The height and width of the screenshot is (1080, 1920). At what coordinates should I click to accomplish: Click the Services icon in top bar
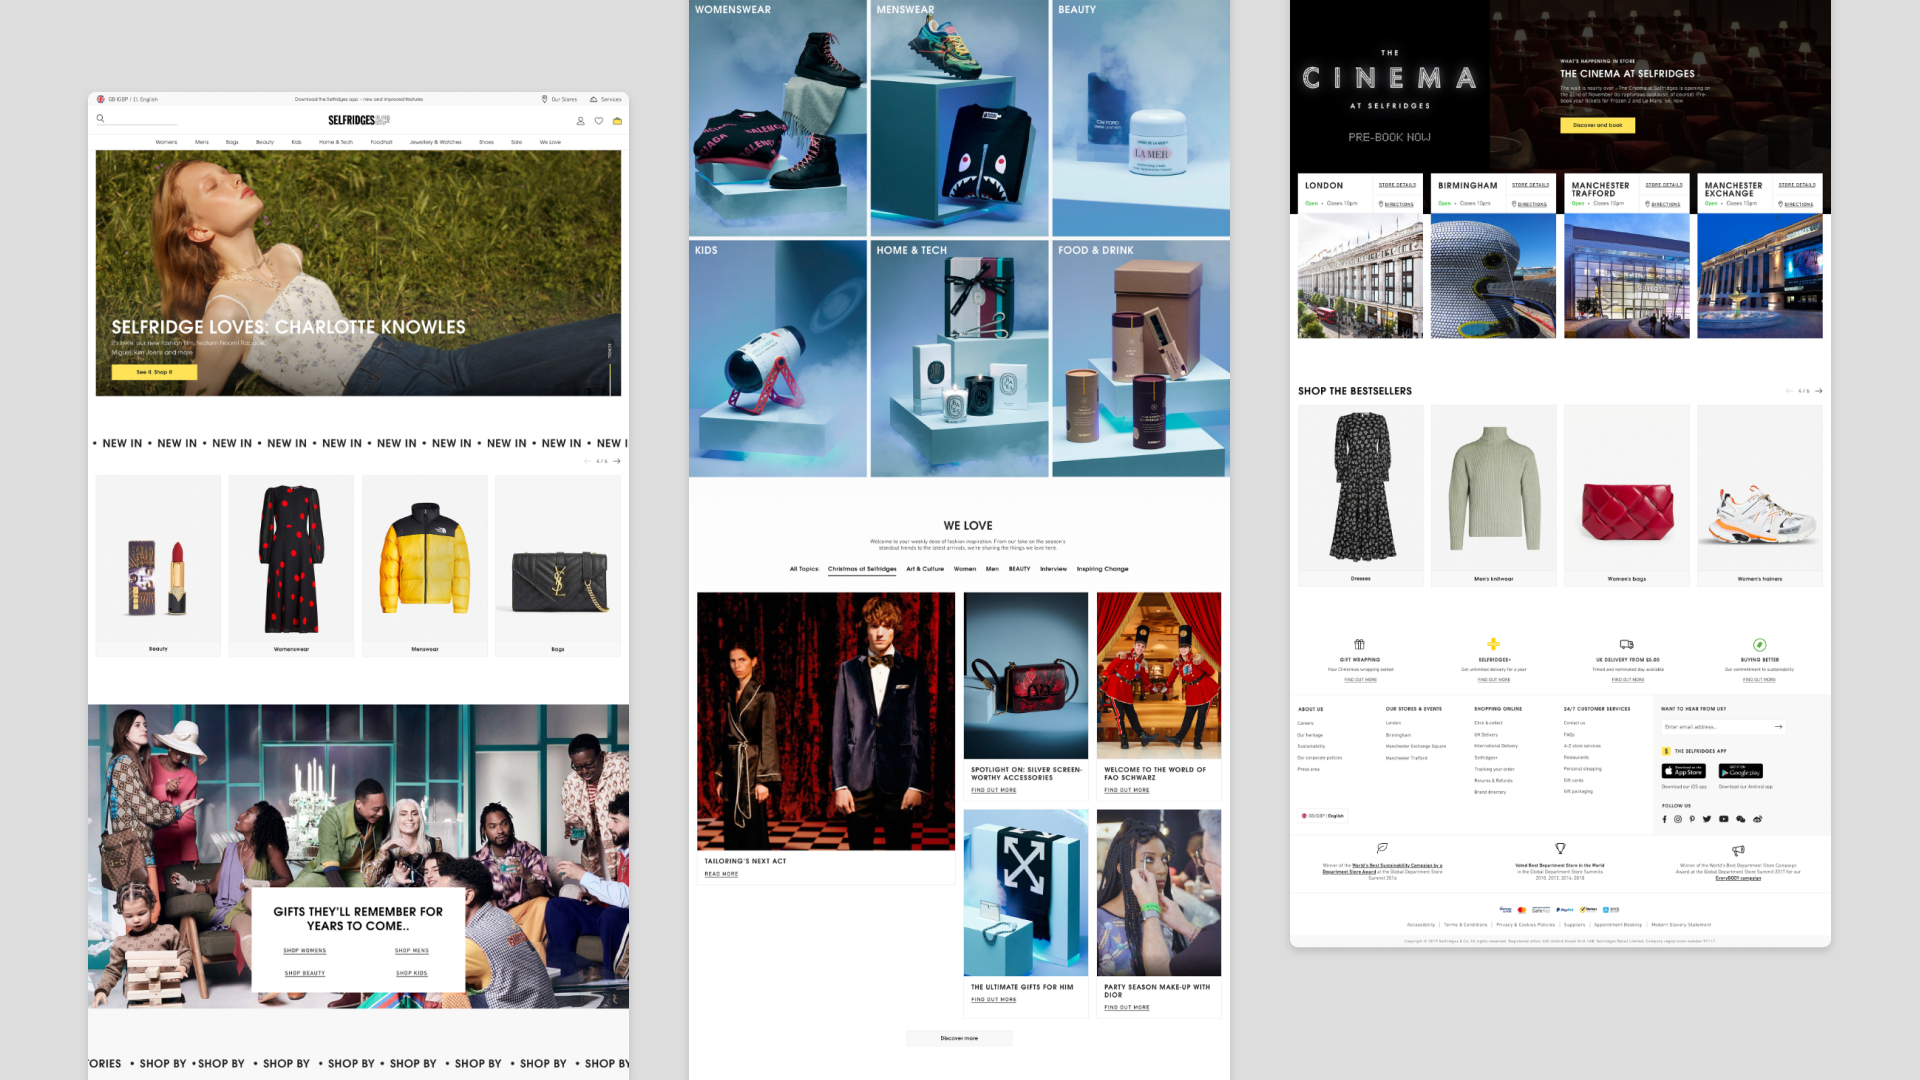pos(593,99)
